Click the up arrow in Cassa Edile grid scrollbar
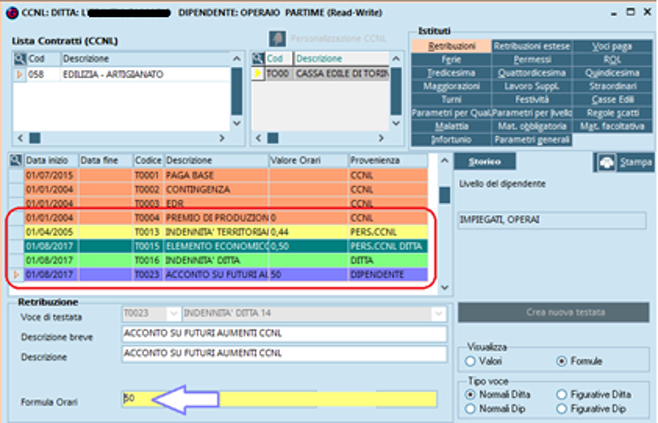Image resolution: width=658 pixels, height=423 pixels. [396, 59]
